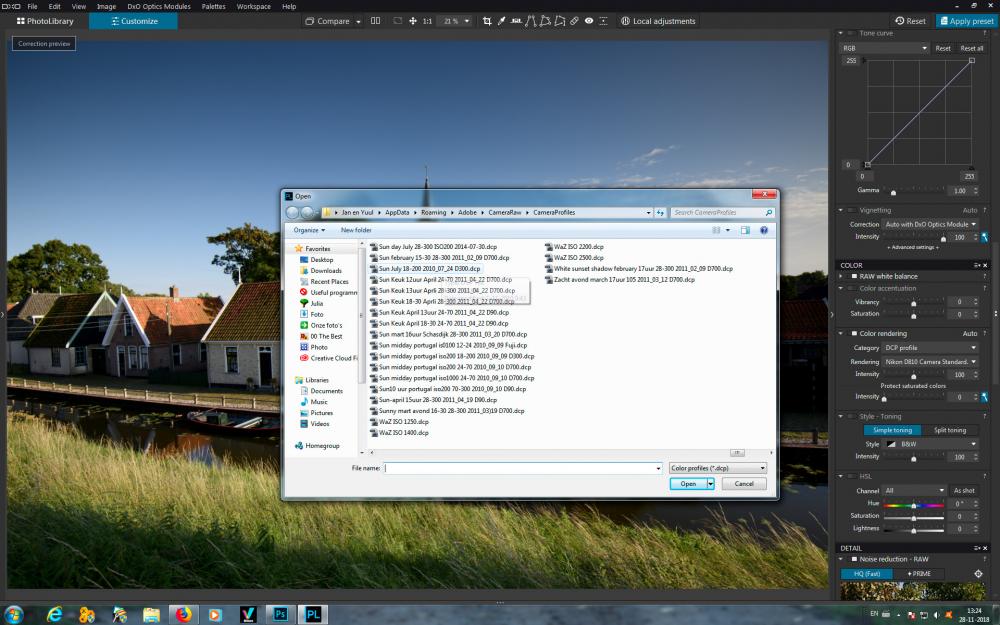Pick the white balance eyedropper tool

pyautogui.click(x=501, y=21)
